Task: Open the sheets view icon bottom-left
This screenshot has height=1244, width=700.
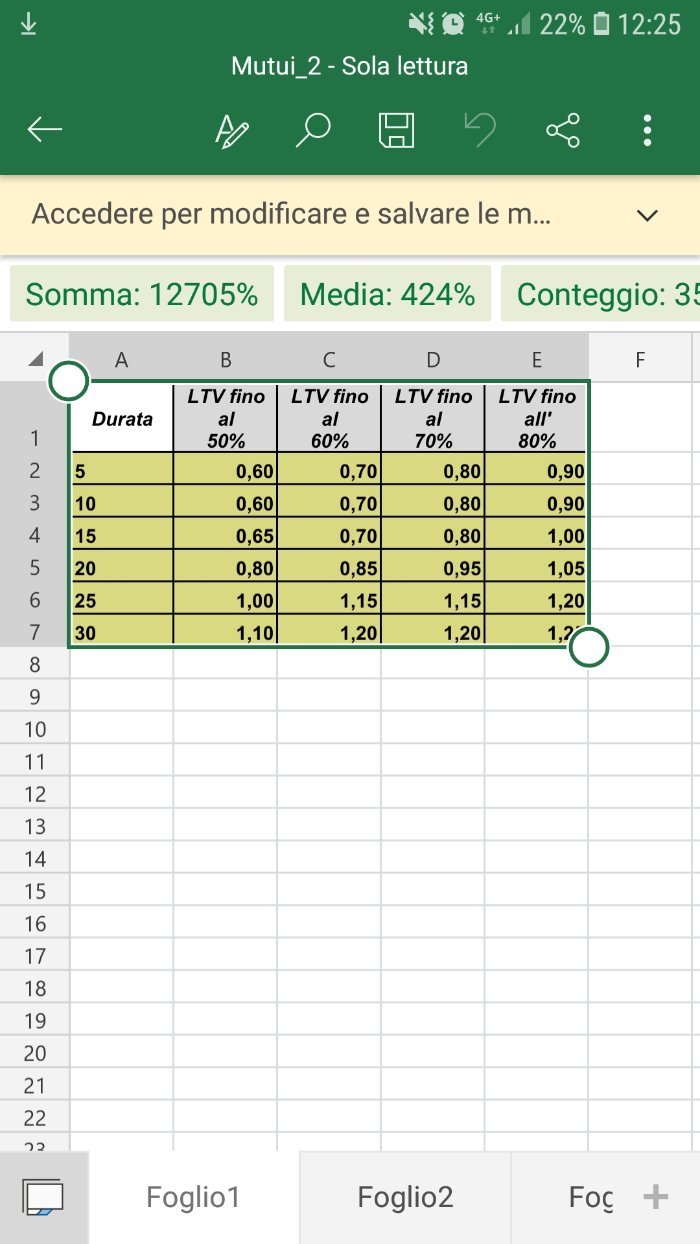Action: pyautogui.click(x=43, y=1197)
